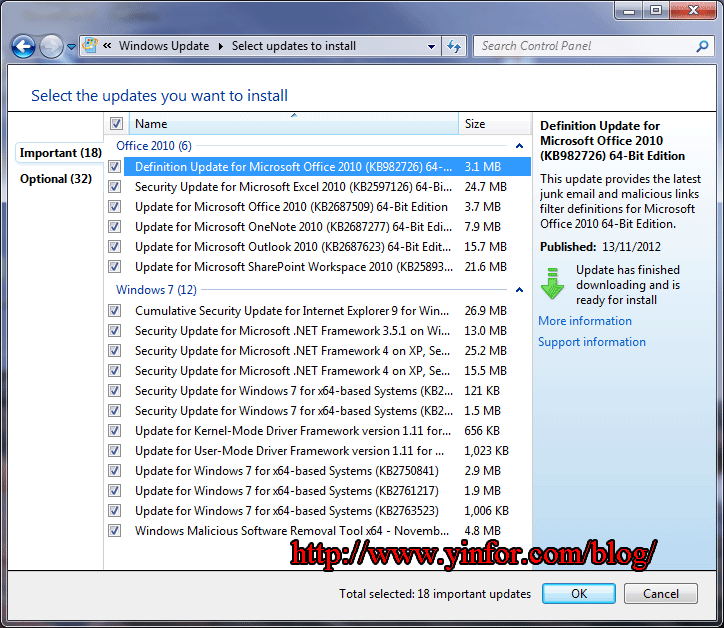Screen dimensions: 724x628
Task: Uncheck Cumulative Security Update for IE 9
Action: tap(115, 310)
